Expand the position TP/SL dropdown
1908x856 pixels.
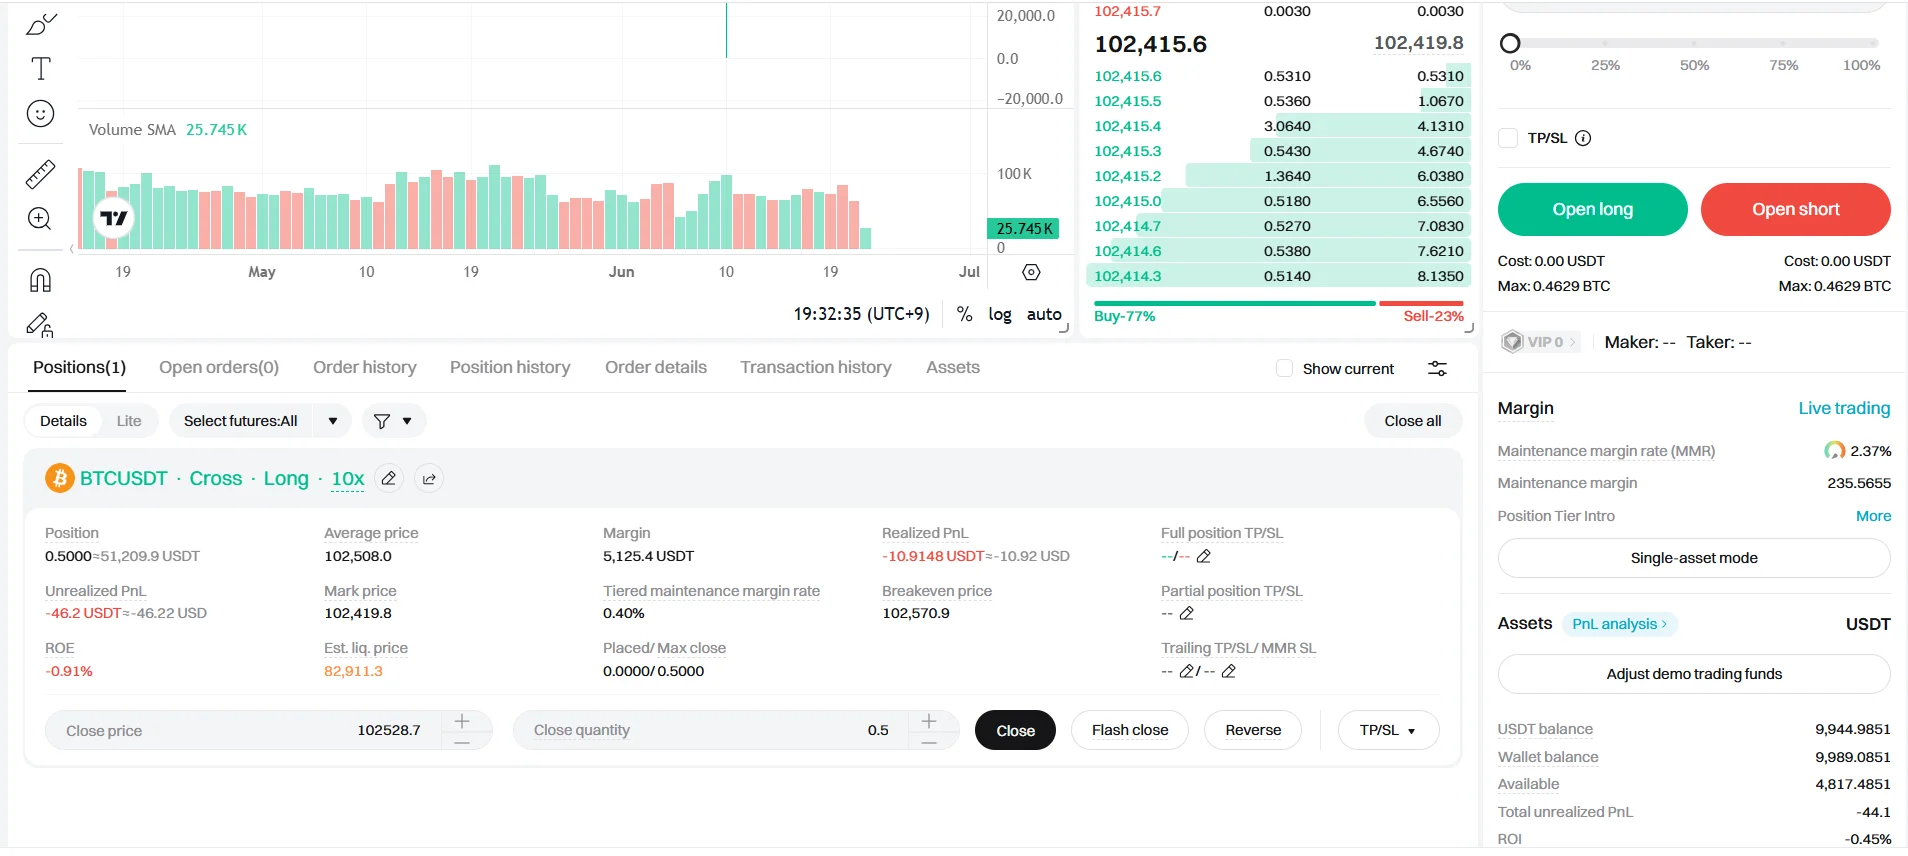(x=1388, y=731)
